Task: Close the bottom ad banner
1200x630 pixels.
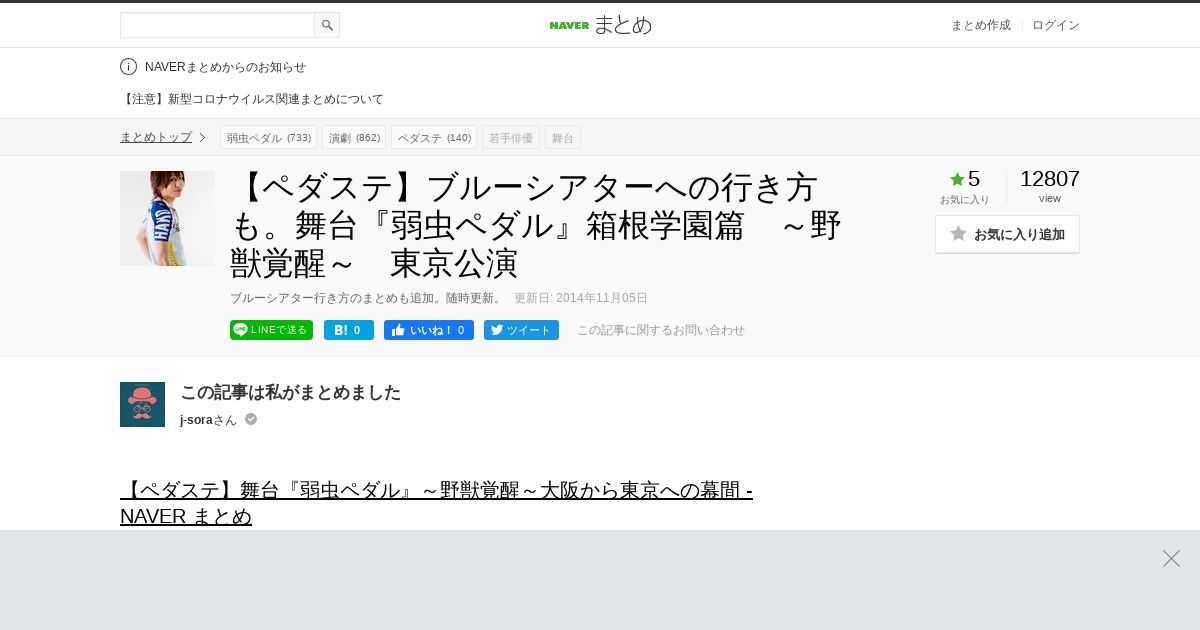Action: pyautogui.click(x=1171, y=558)
